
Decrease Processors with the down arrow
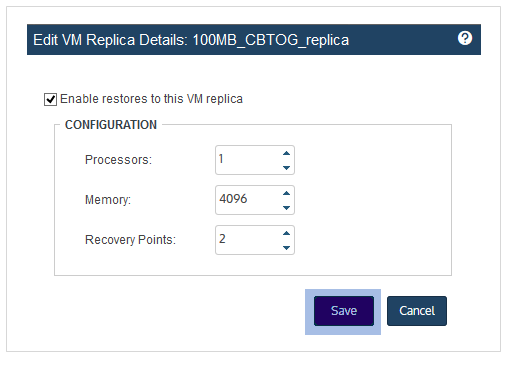286,168
